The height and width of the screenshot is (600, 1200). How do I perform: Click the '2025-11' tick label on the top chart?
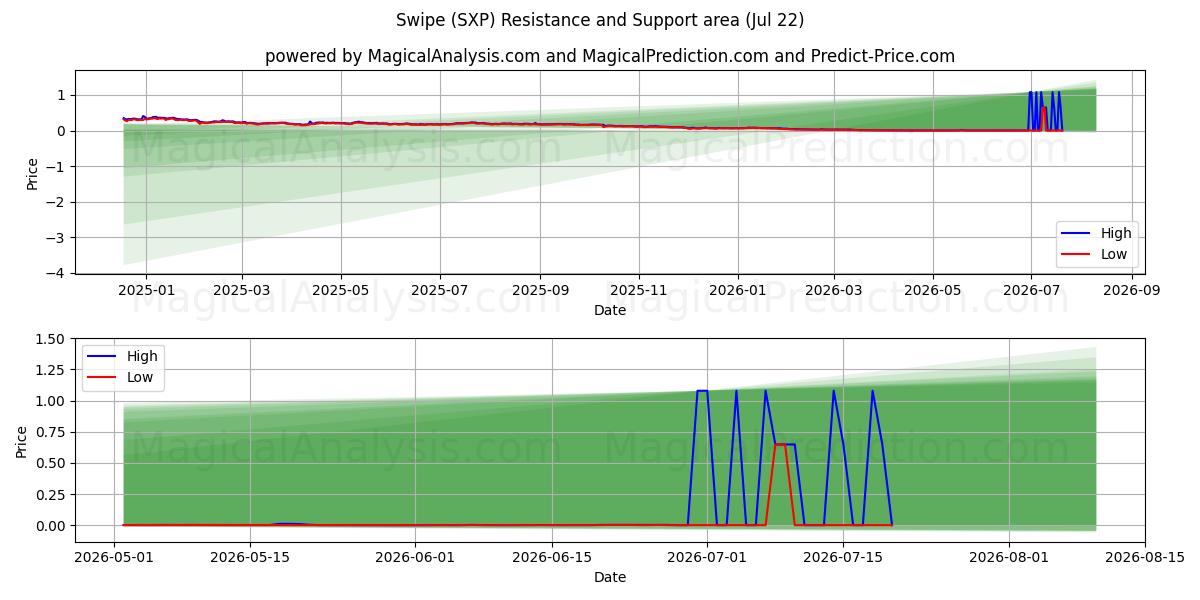click(x=639, y=290)
